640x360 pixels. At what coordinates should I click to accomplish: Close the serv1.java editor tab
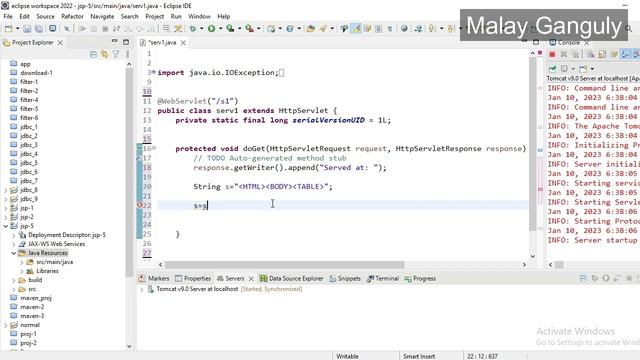click(183, 42)
